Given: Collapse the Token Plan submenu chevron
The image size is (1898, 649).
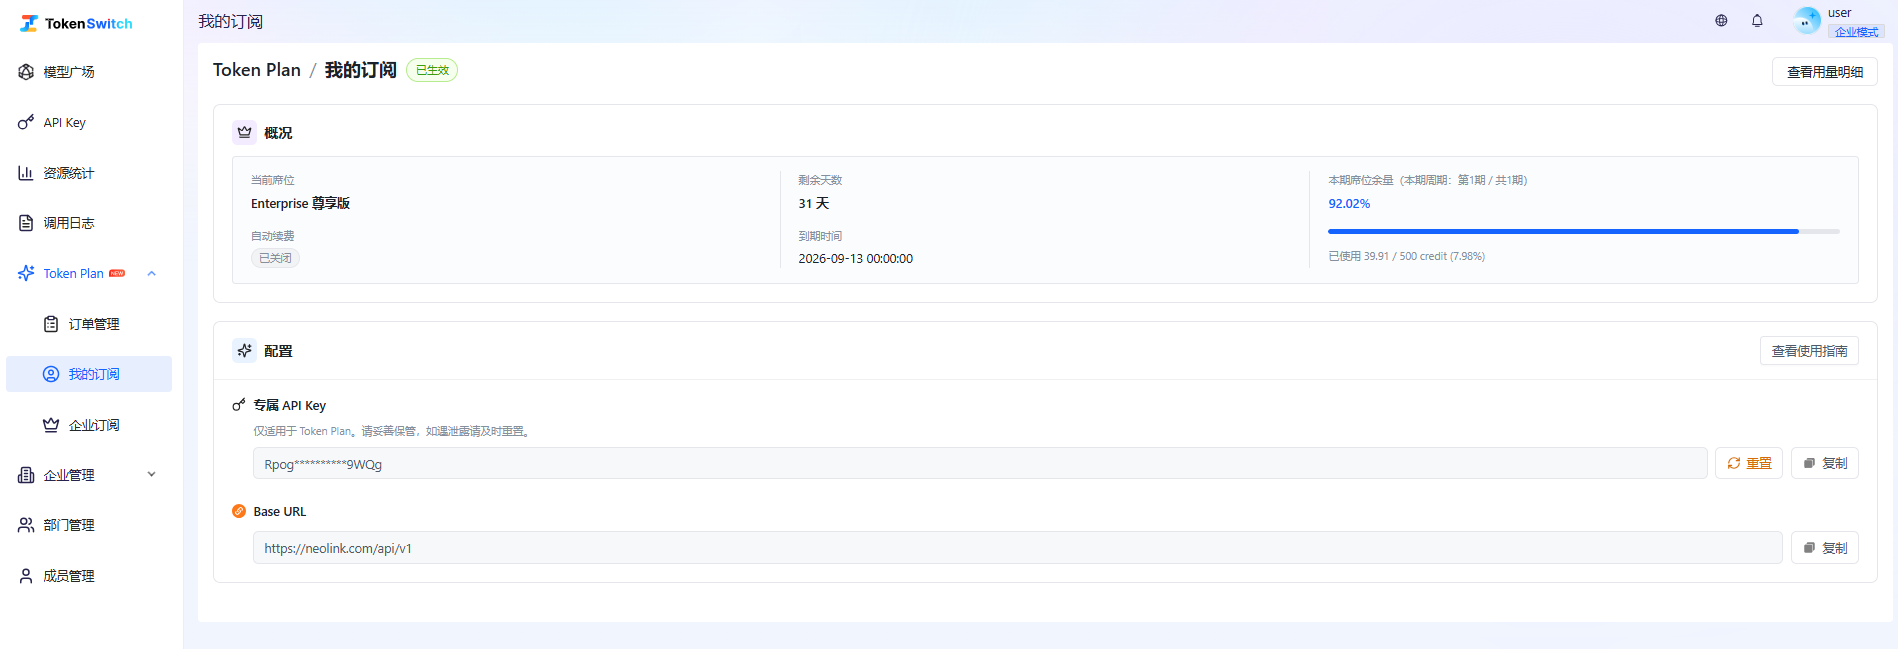Looking at the screenshot, I should coord(152,273).
